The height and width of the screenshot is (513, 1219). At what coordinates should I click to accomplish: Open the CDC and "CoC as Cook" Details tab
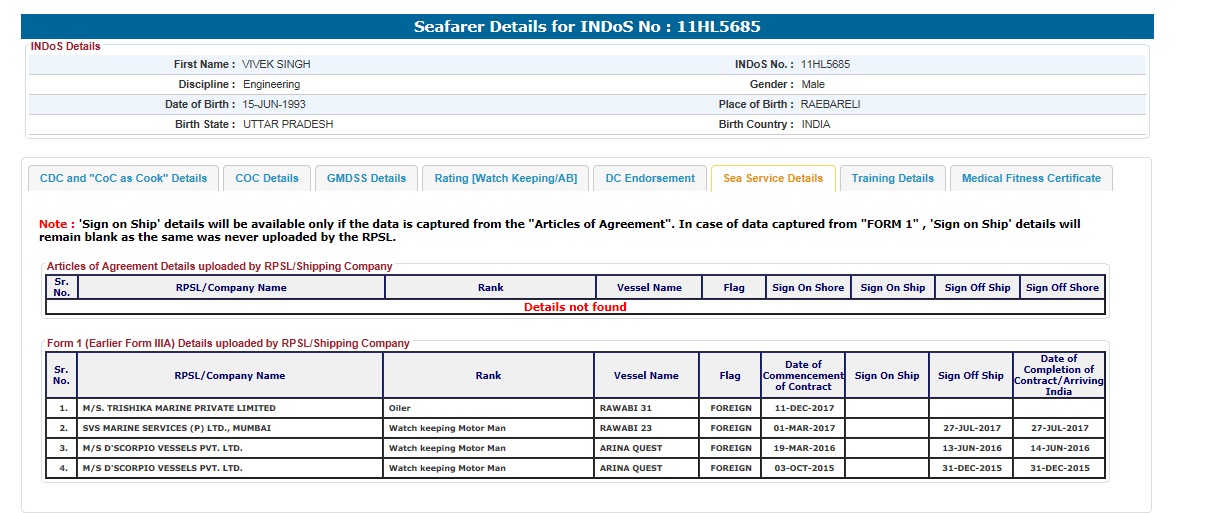123,178
